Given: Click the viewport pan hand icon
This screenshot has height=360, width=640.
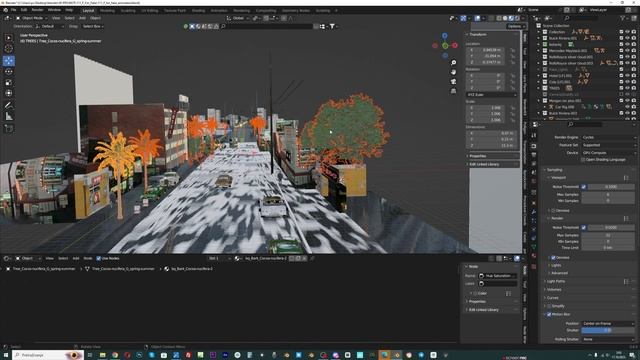Looking at the screenshot, I should click(453, 72).
